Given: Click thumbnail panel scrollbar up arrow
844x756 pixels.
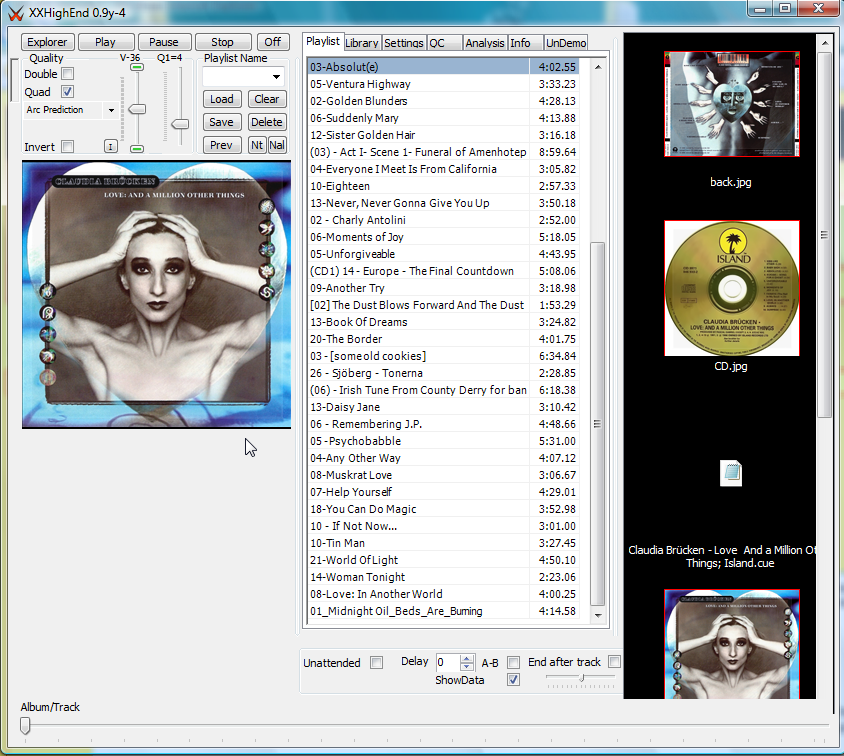Looking at the screenshot, I should (x=824, y=43).
